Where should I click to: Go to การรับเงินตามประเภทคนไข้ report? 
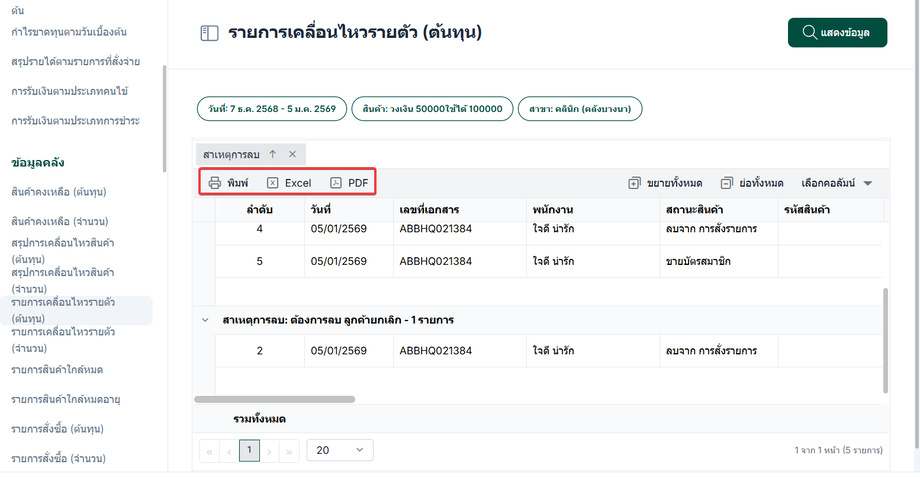(x=69, y=91)
